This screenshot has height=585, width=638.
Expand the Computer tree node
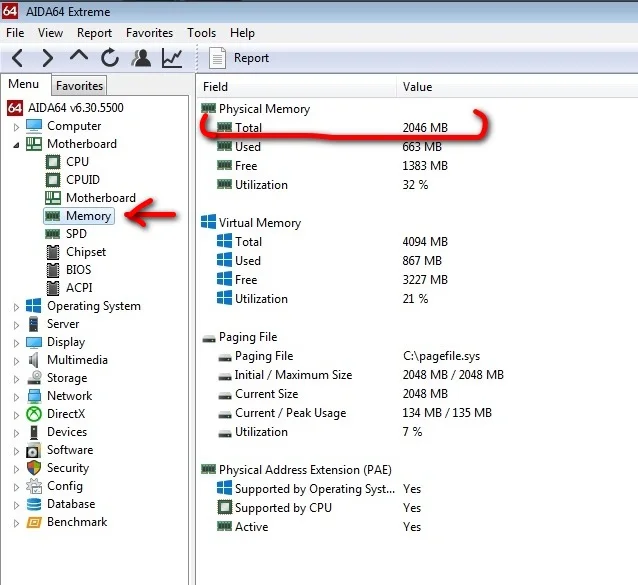click(x=16, y=127)
